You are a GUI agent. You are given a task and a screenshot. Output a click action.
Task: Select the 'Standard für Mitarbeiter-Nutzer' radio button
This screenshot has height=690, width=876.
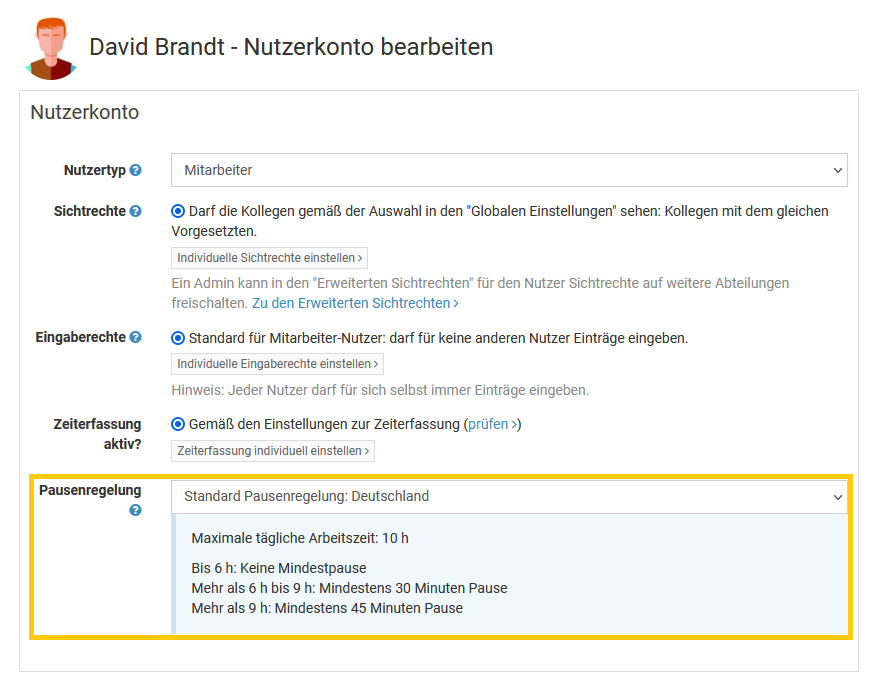click(178, 338)
